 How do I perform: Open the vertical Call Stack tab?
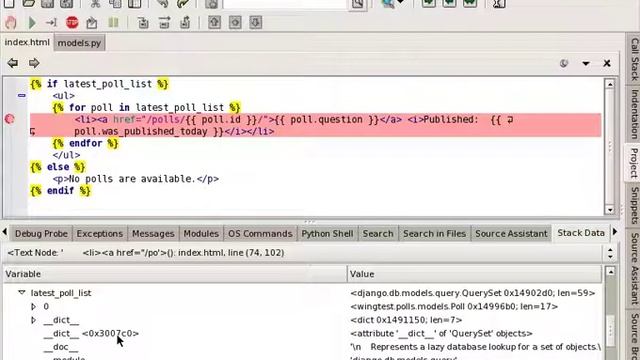click(x=634, y=59)
